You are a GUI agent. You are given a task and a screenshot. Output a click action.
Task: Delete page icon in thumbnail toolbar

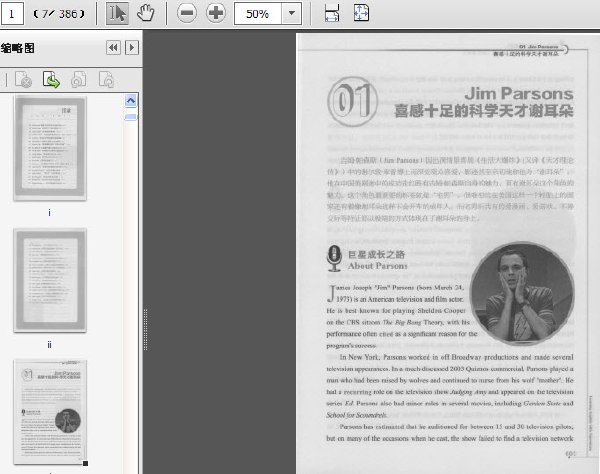coord(23,80)
